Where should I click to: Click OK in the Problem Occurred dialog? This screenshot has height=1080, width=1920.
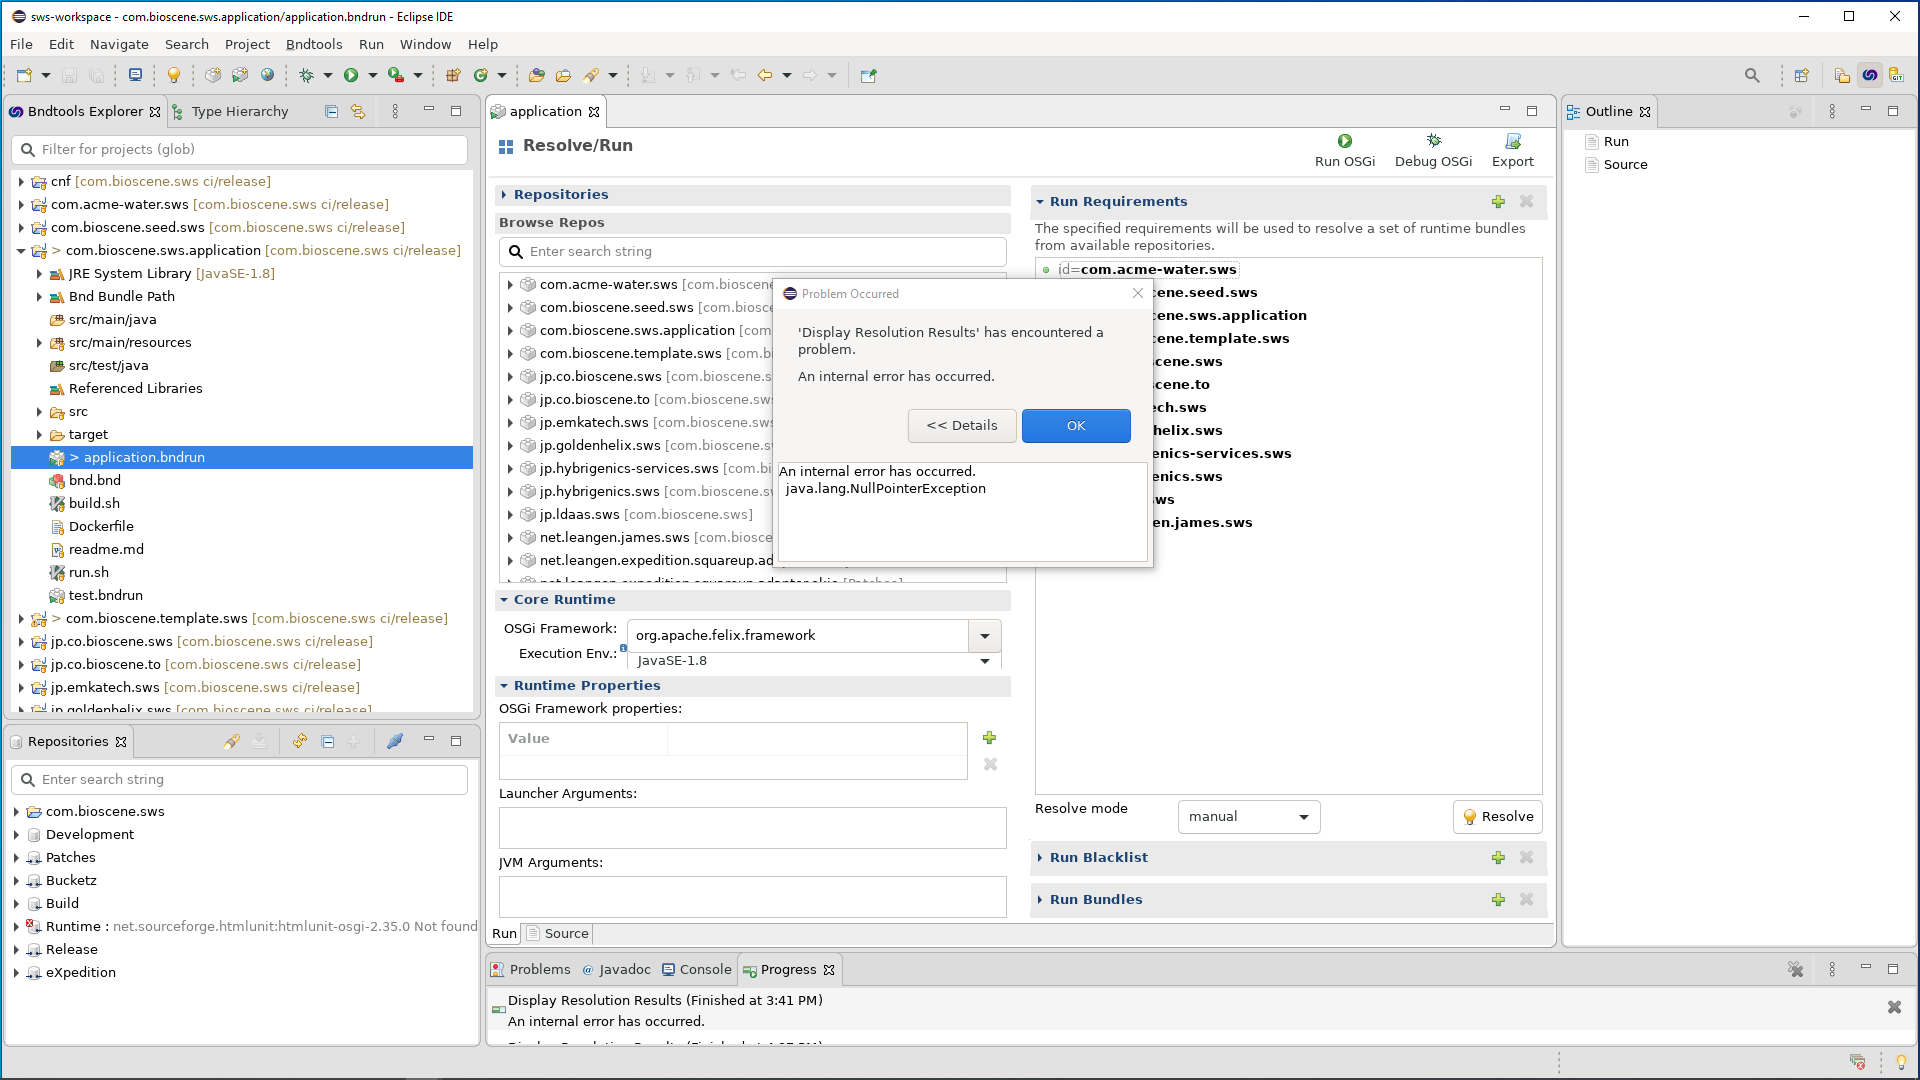click(x=1076, y=425)
